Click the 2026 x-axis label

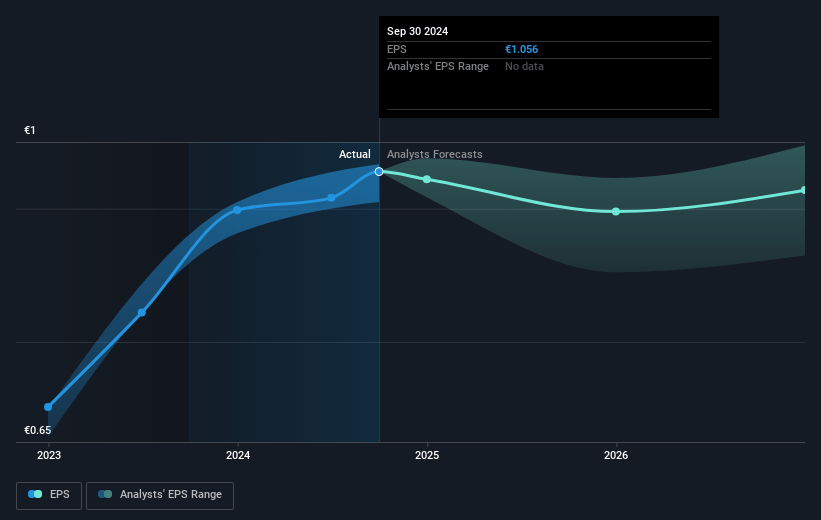[616, 455]
